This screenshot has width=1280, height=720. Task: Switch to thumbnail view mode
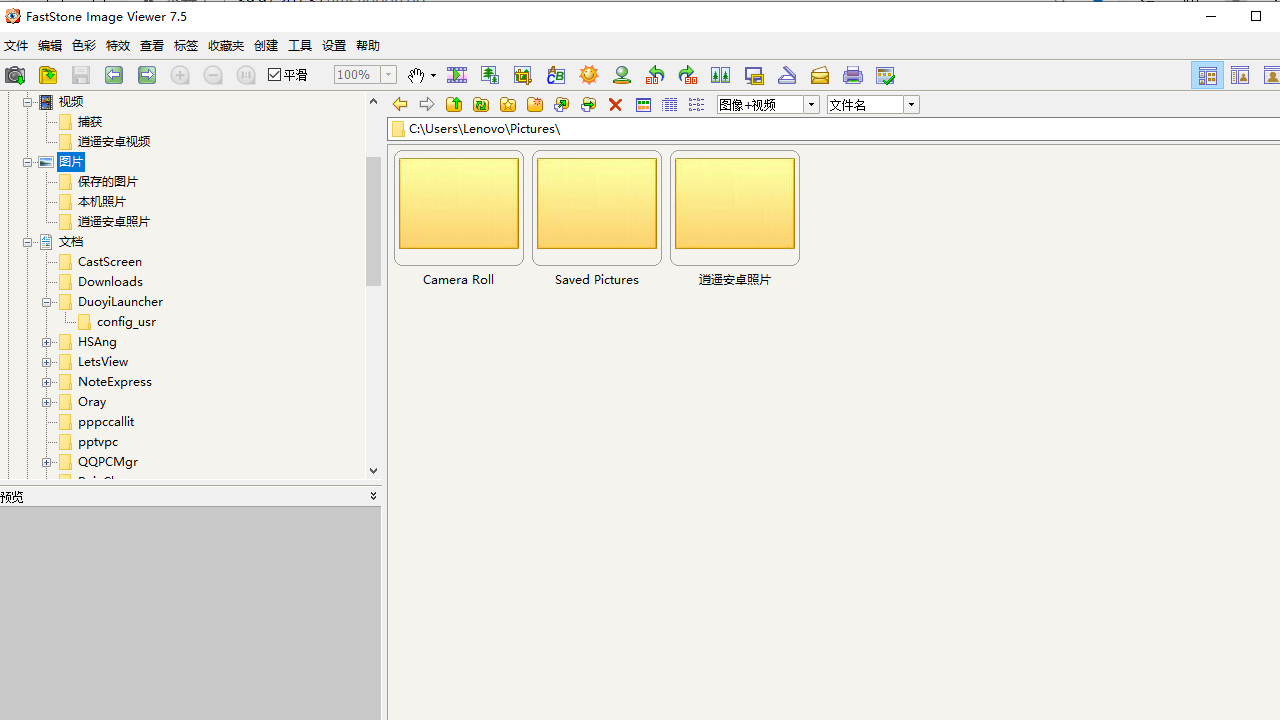click(642, 104)
